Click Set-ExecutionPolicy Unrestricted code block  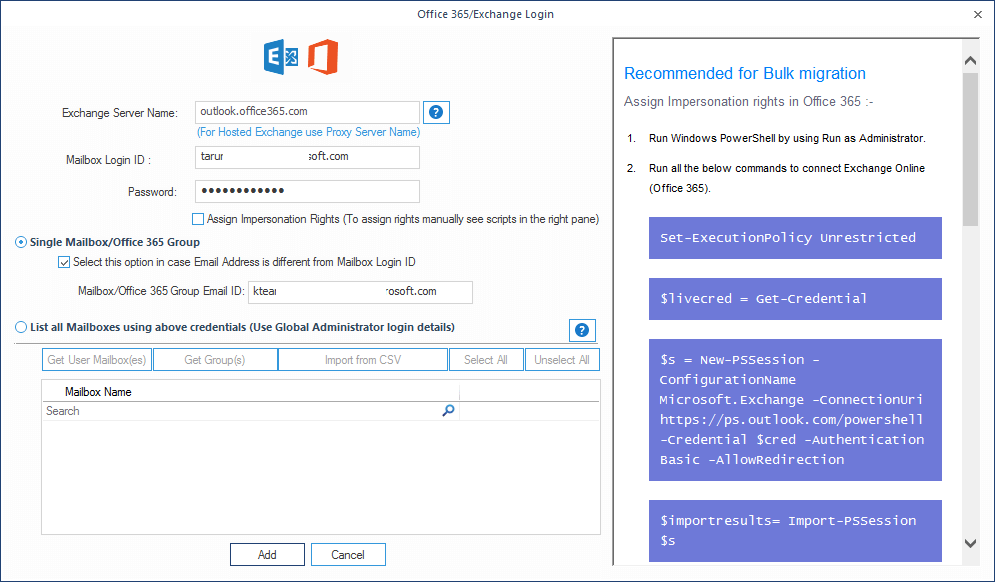pos(795,238)
